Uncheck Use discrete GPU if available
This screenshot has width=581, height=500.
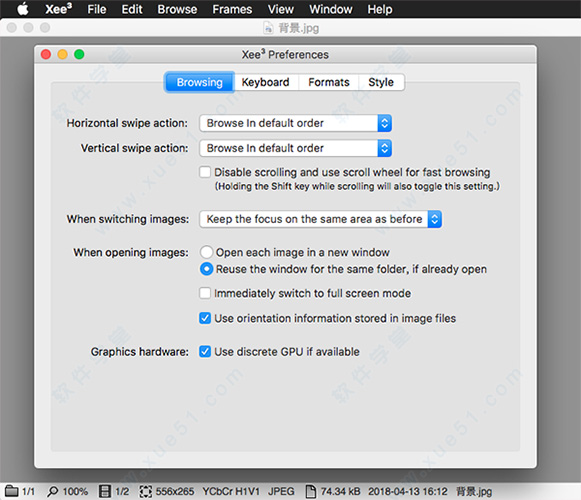tap(205, 351)
